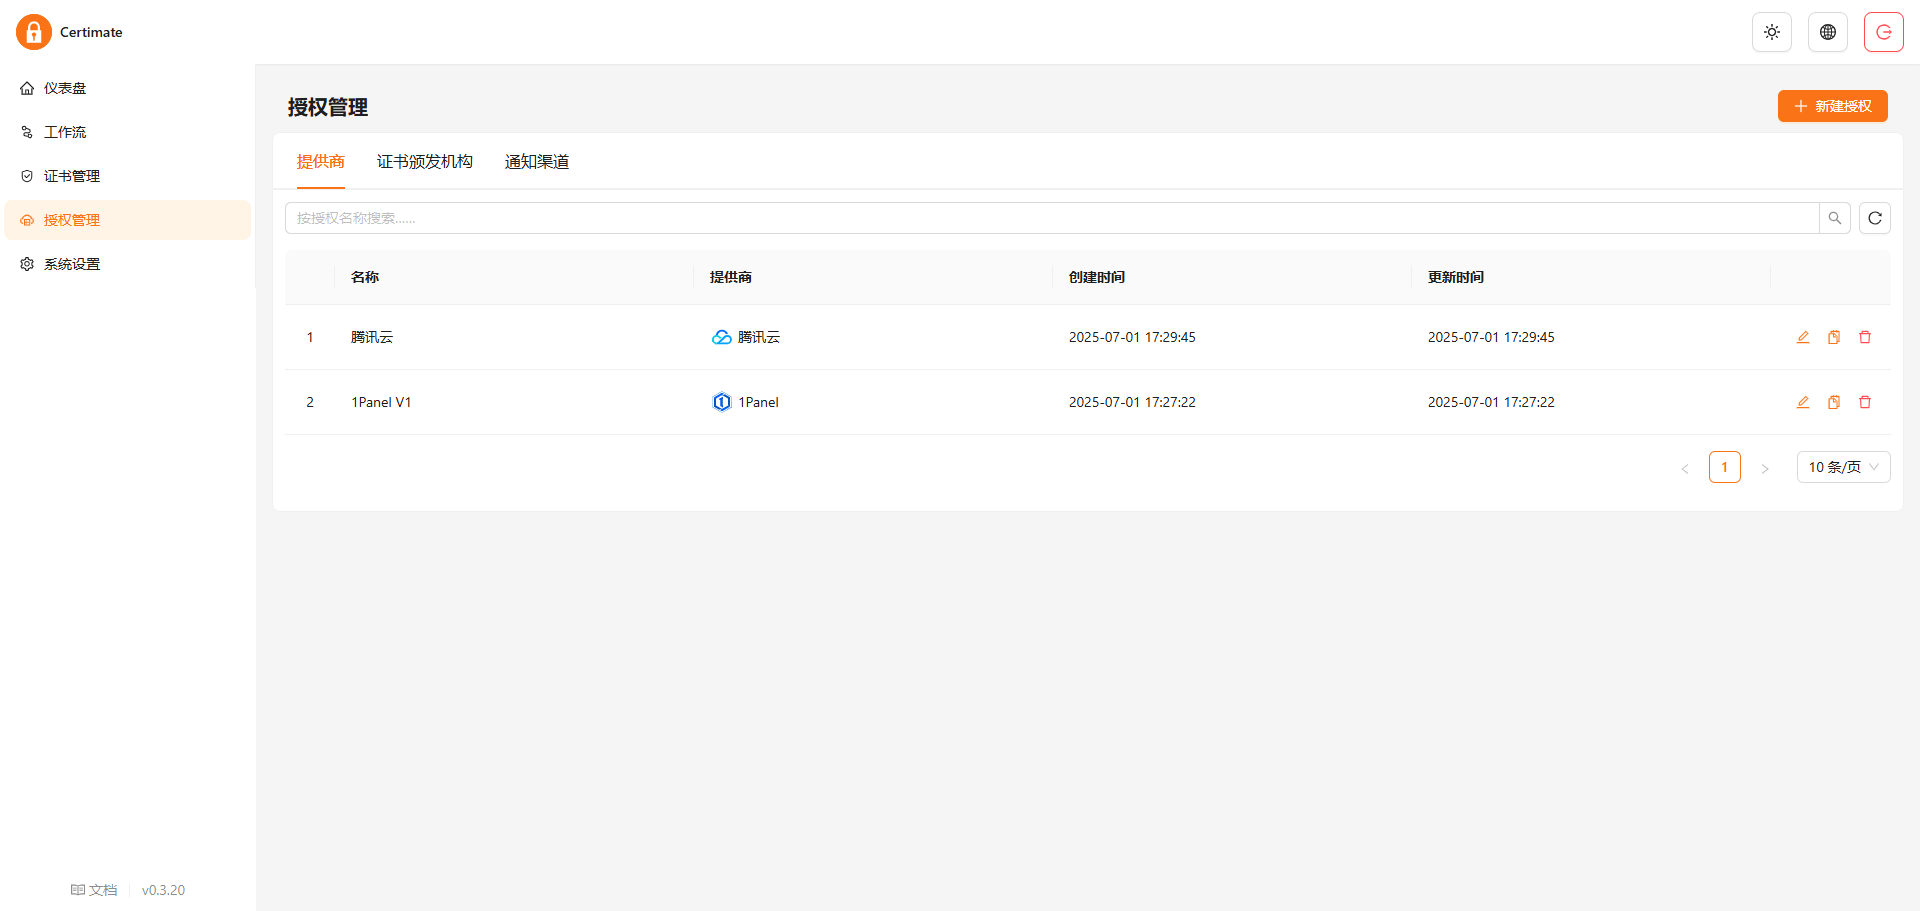Duplicate the 腾讯云 authorization row
Viewport: 1920px width, 911px height.
1834,337
